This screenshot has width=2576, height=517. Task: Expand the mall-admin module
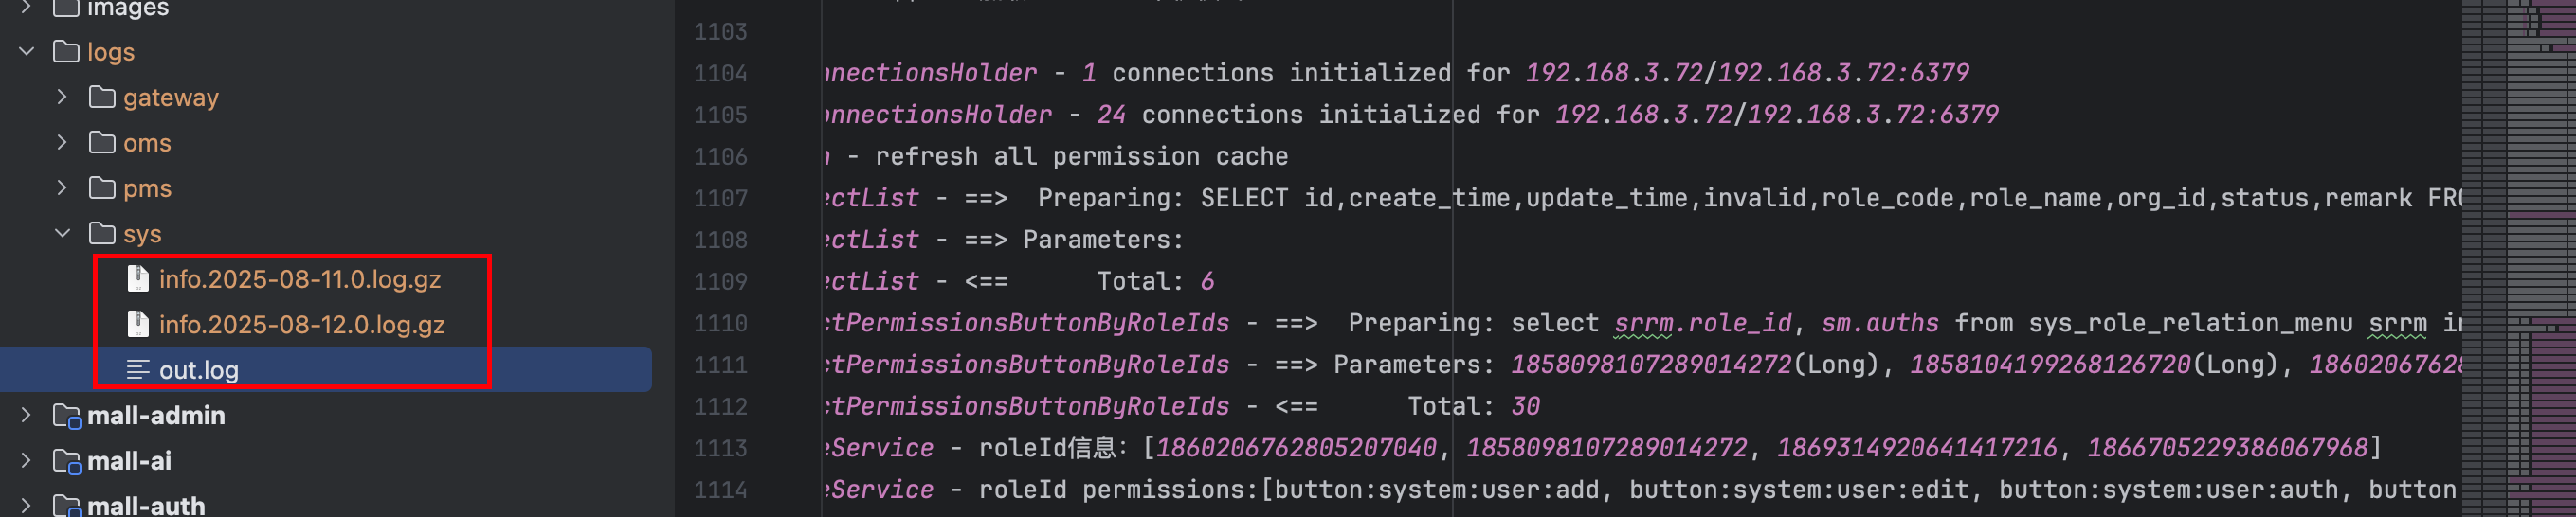27,415
